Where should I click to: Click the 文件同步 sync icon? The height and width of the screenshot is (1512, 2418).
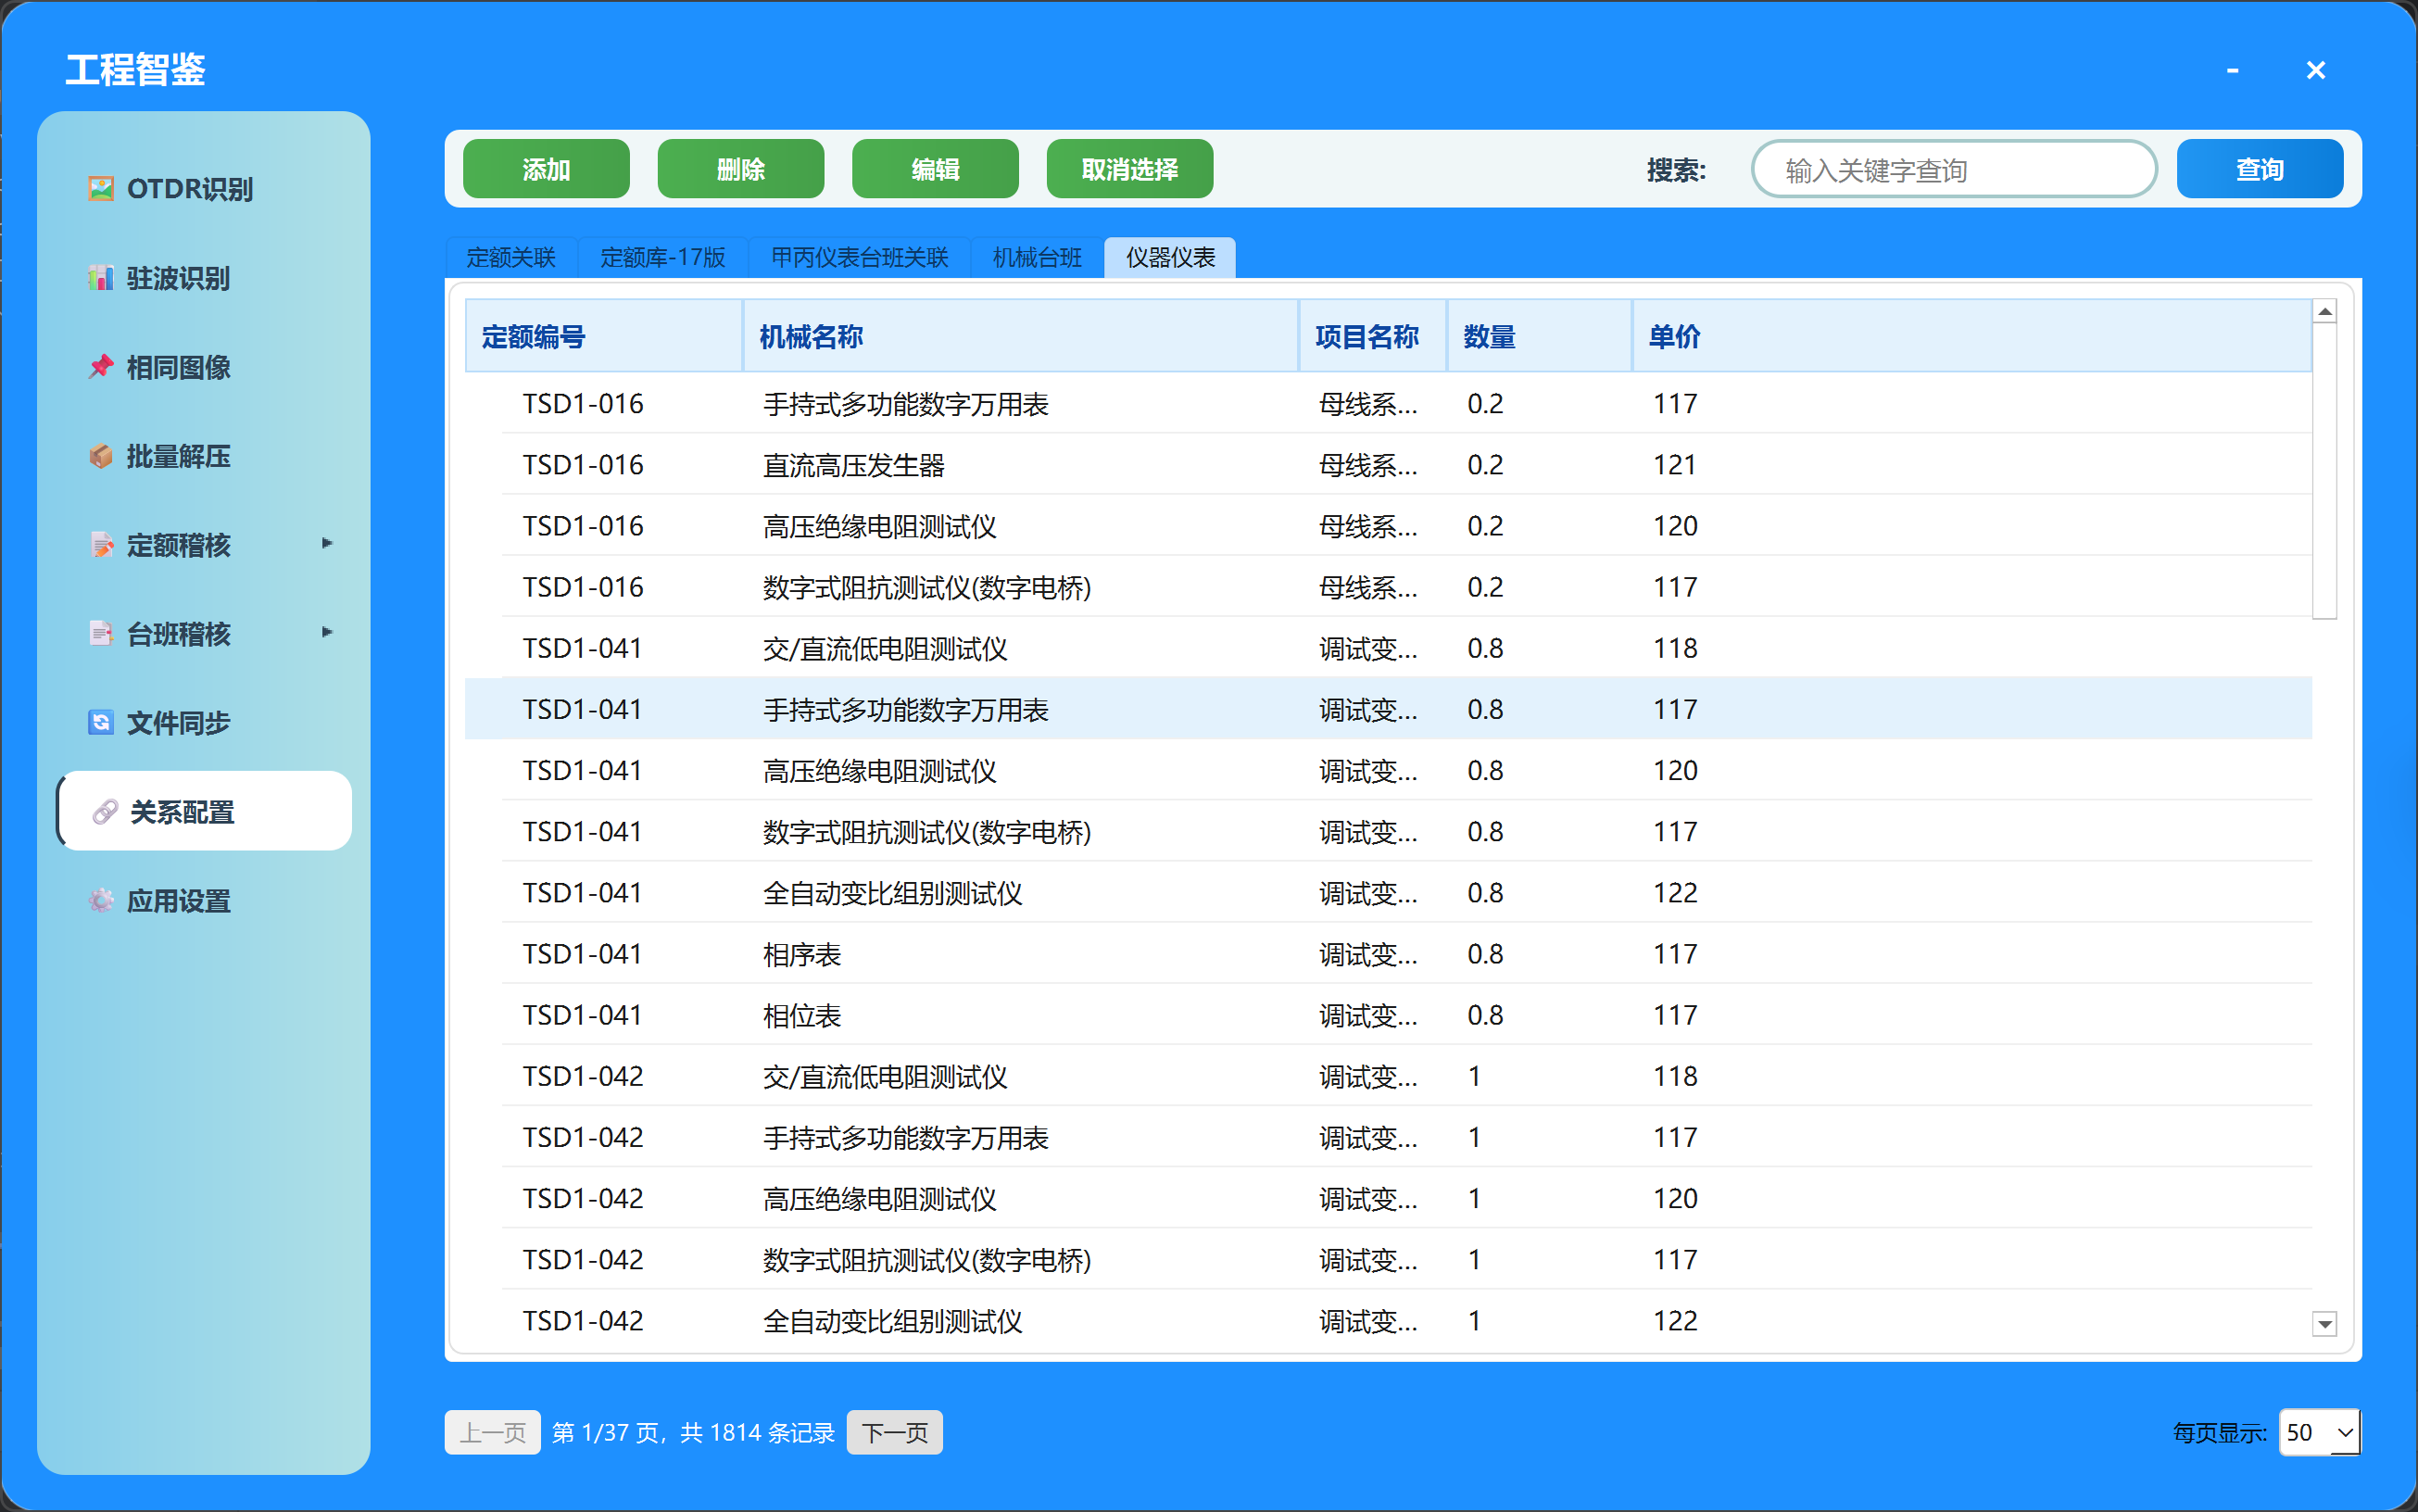100,723
